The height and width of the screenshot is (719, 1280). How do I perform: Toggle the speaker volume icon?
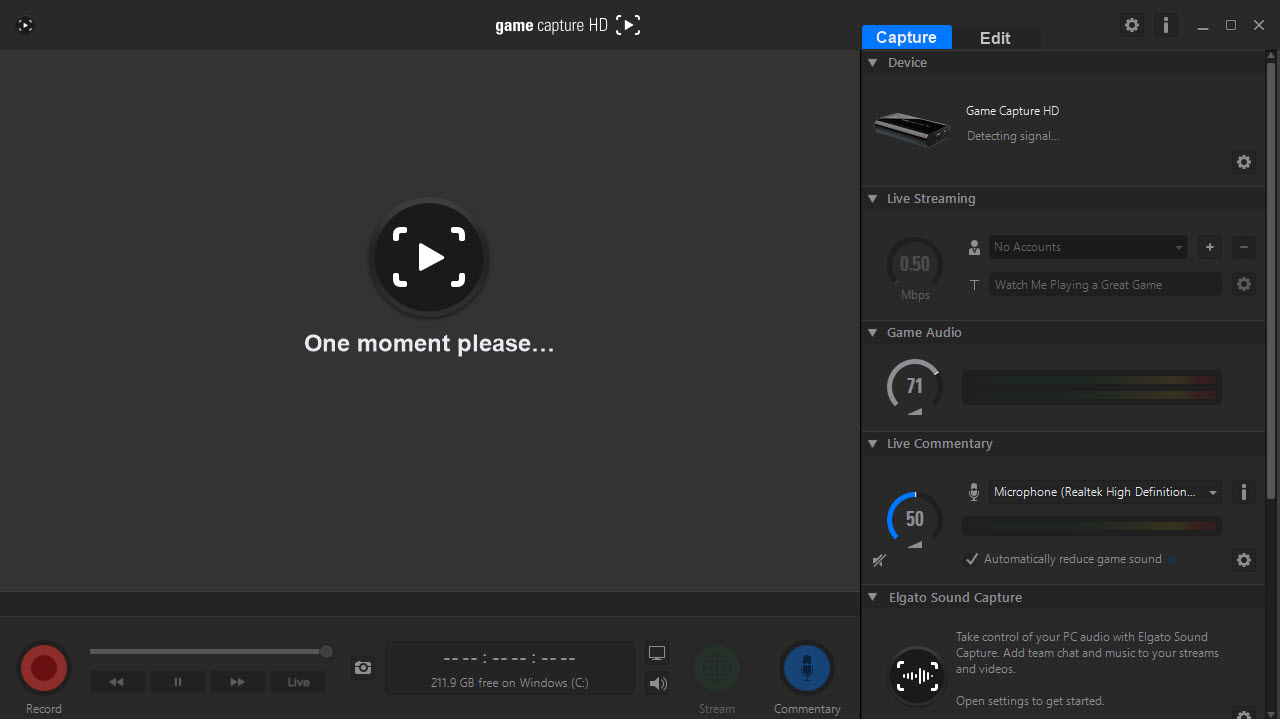click(657, 684)
